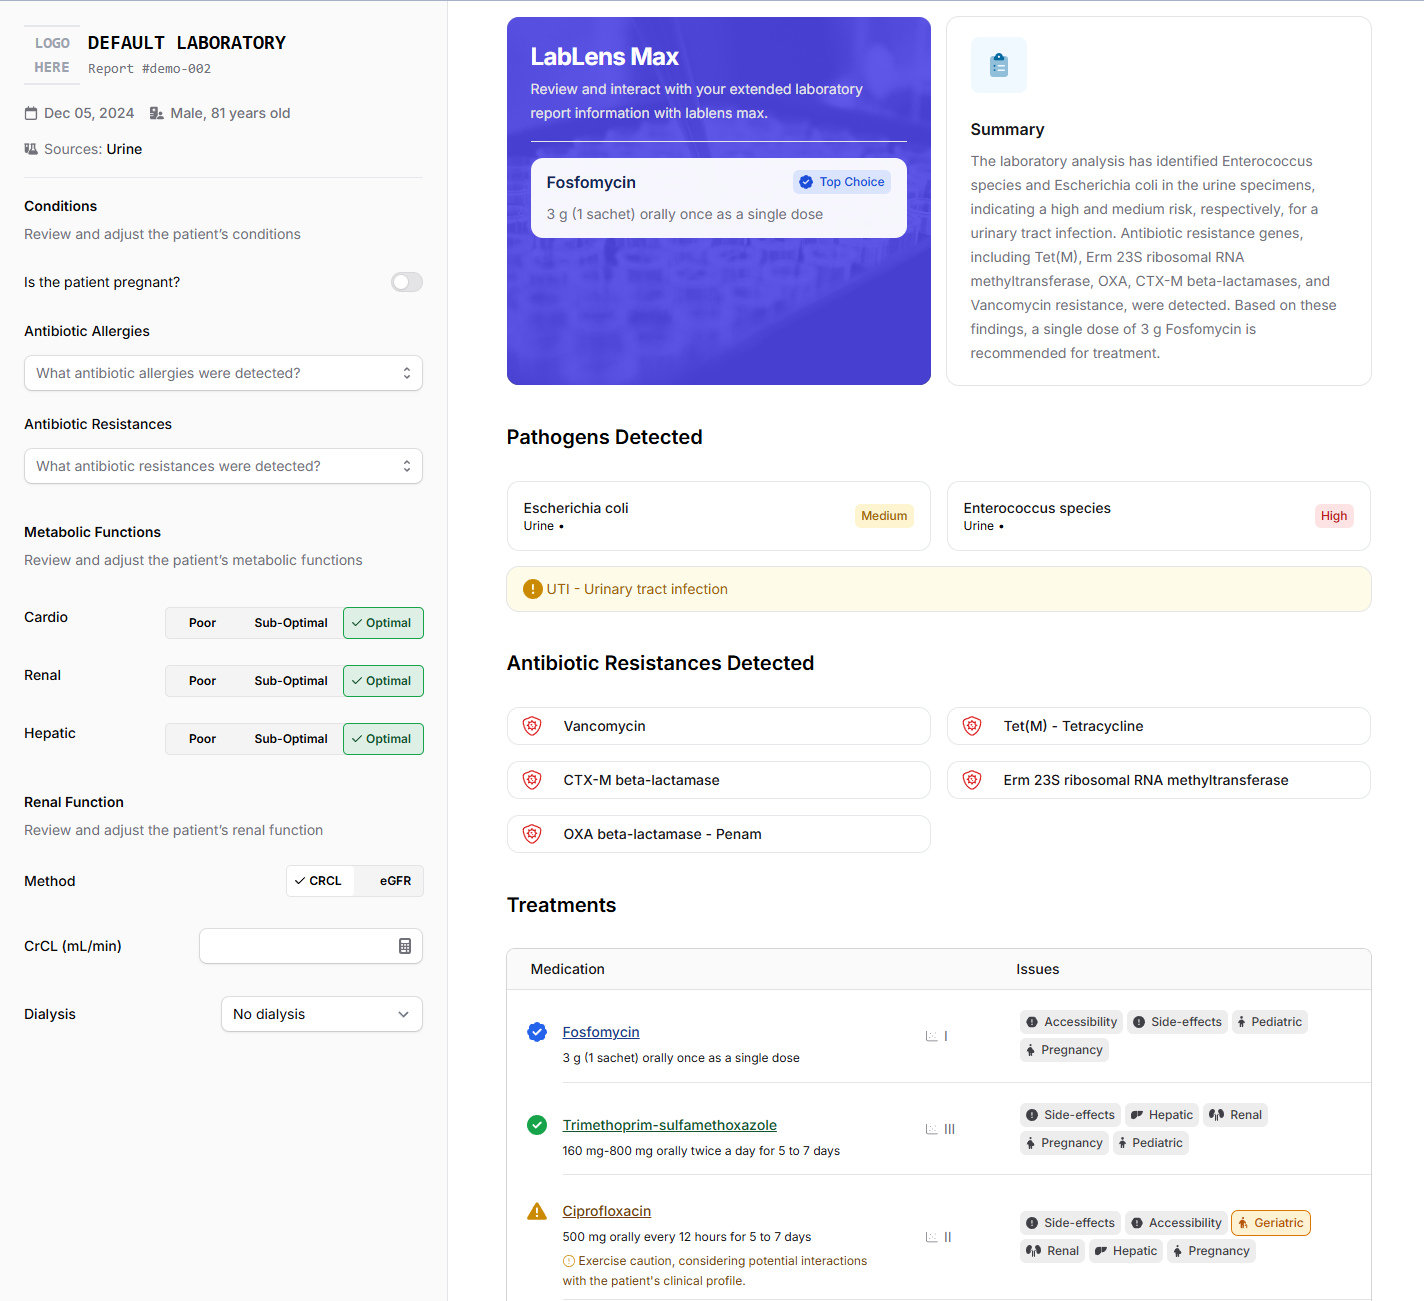The image size is (1424, 1301).
Task: Click the UTI - Urinary tract infection banner
Action: pos(939,589)
